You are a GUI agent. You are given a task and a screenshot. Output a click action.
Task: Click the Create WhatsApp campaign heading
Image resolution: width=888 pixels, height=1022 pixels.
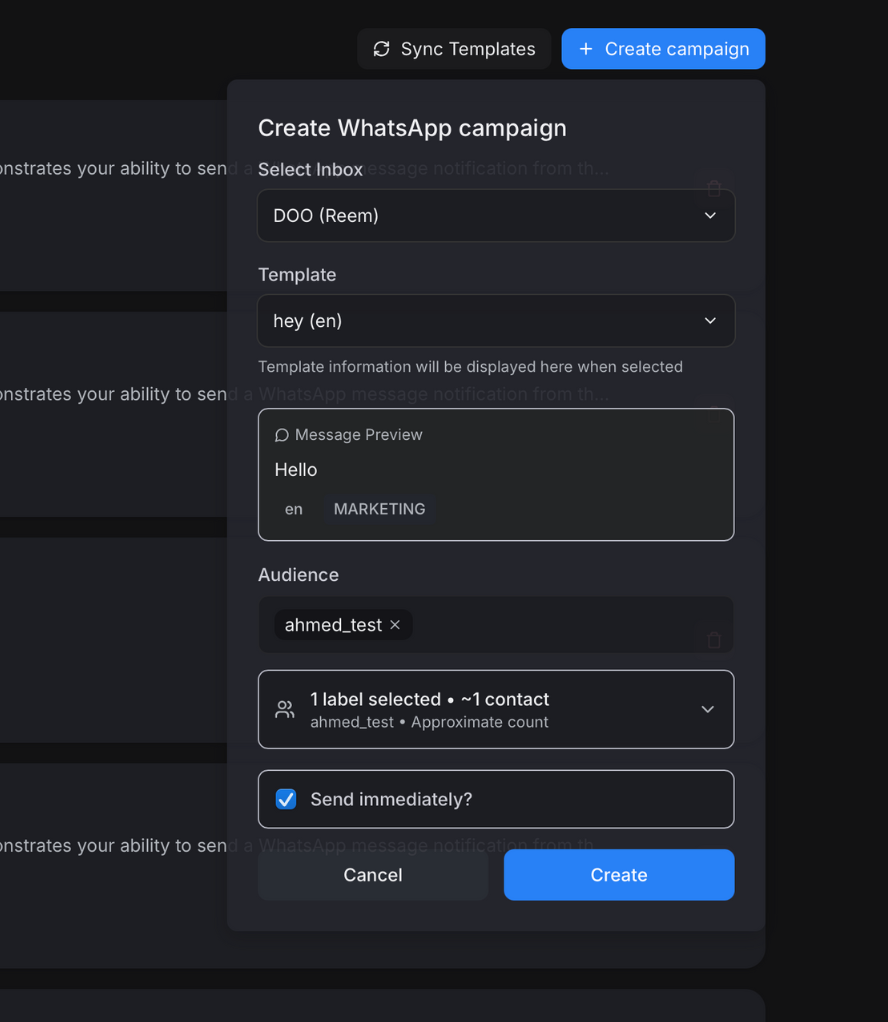tap(412, 128)
